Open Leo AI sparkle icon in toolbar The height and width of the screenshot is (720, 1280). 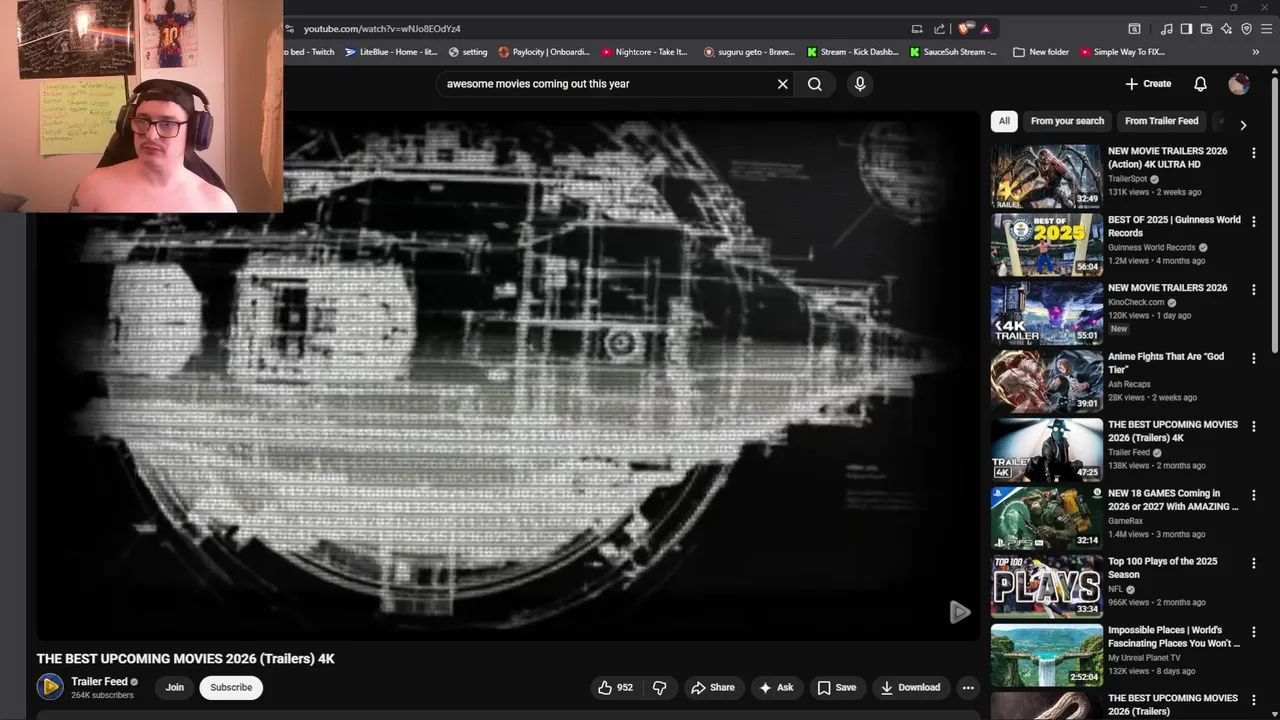pyautogui.click(x=1226, y=29)
